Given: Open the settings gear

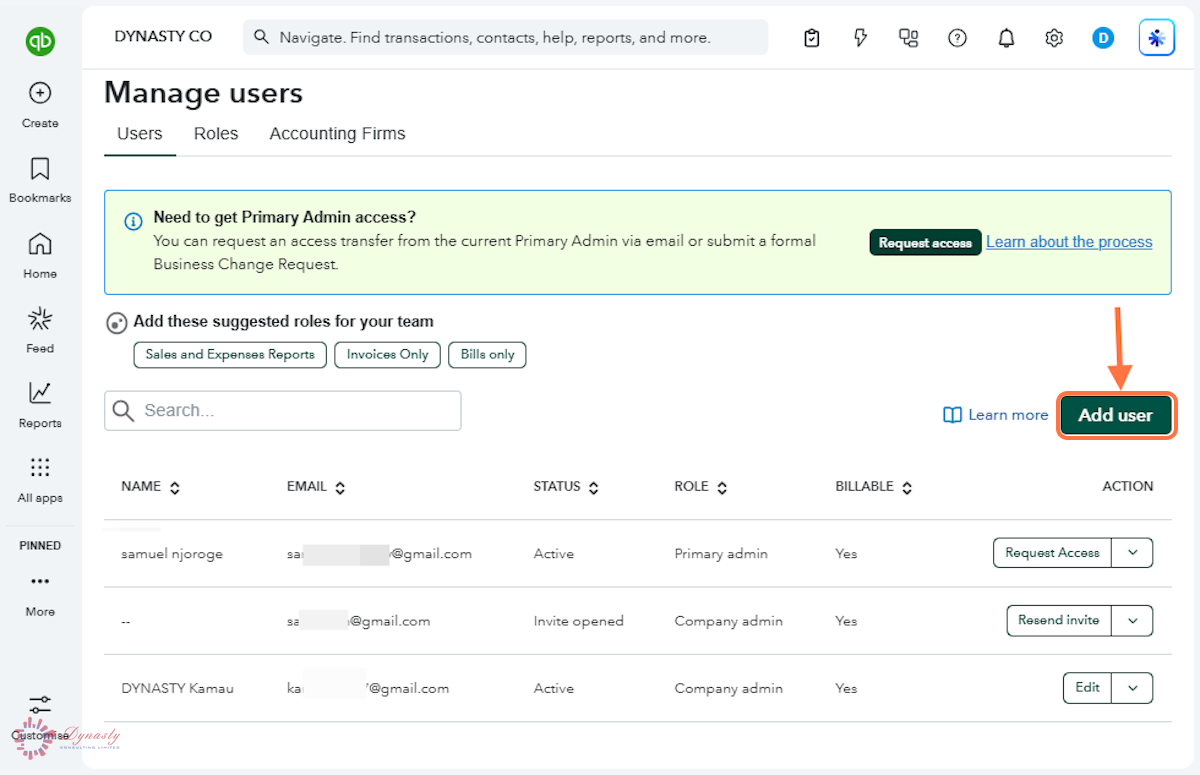Looking at the screenshot, I should (x=1054, y=38).
